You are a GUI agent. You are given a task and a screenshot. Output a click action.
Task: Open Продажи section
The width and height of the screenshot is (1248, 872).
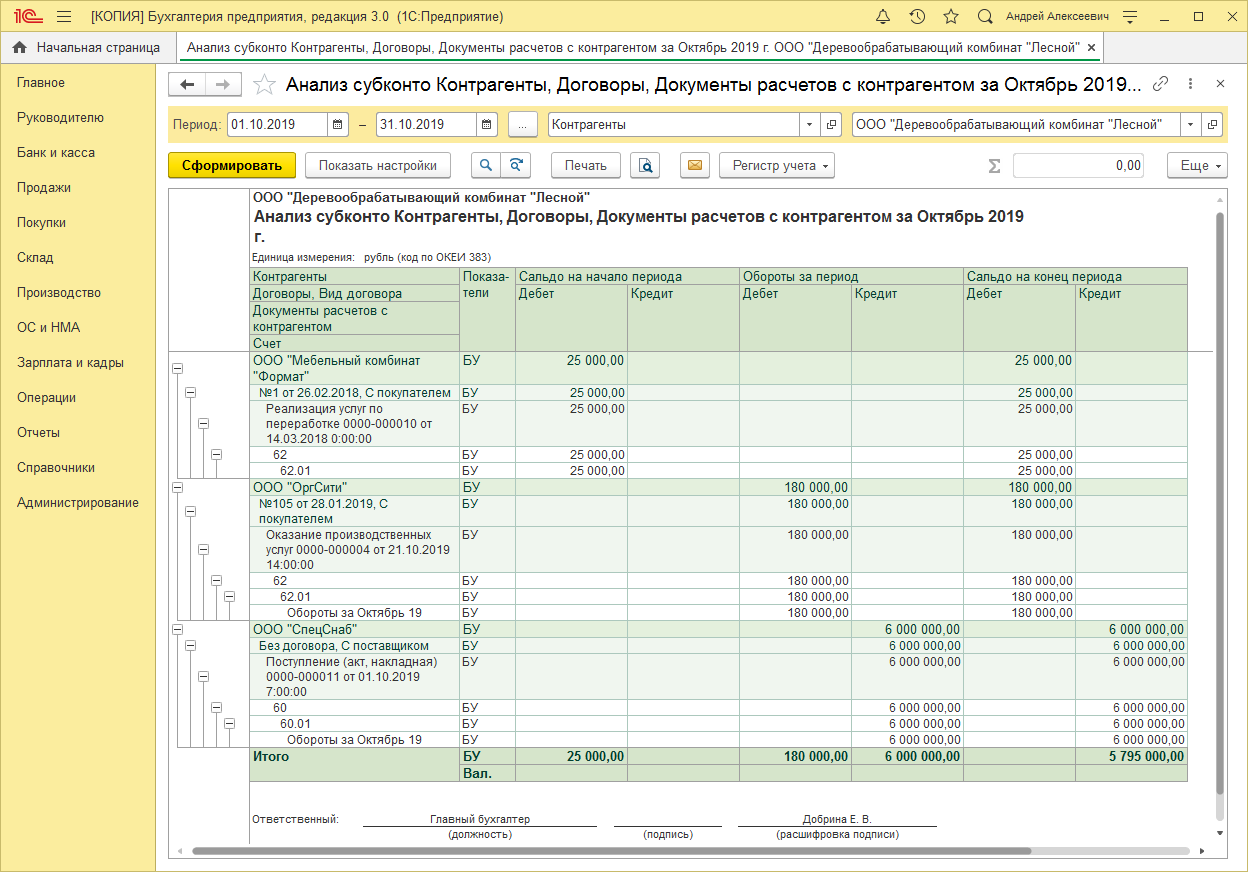coord(44,188)
